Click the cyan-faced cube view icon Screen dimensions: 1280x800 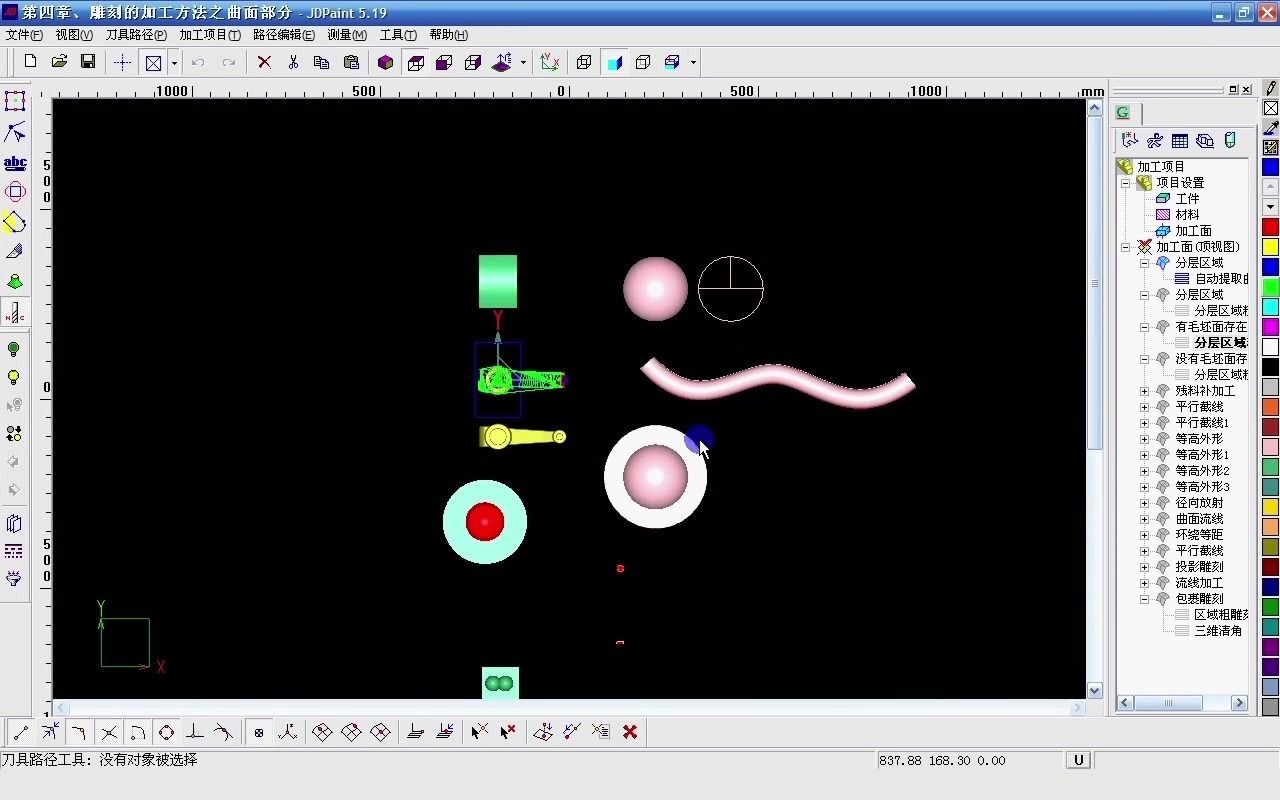[614, 62]
